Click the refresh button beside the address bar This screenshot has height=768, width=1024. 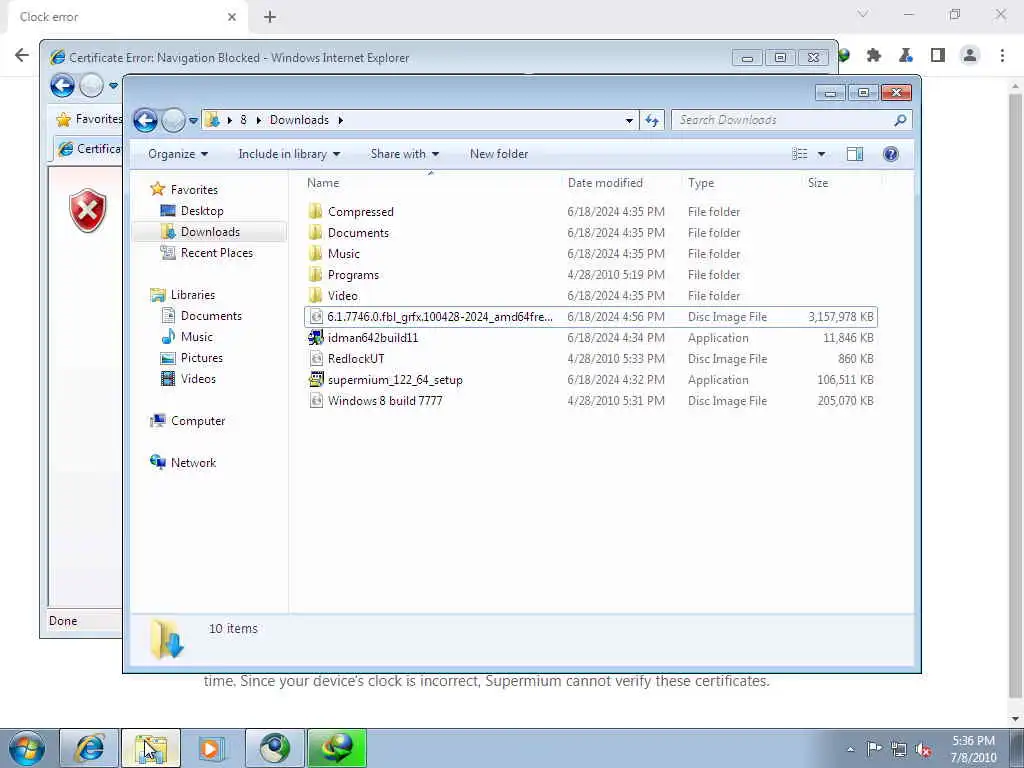click(x=652, y=120)
